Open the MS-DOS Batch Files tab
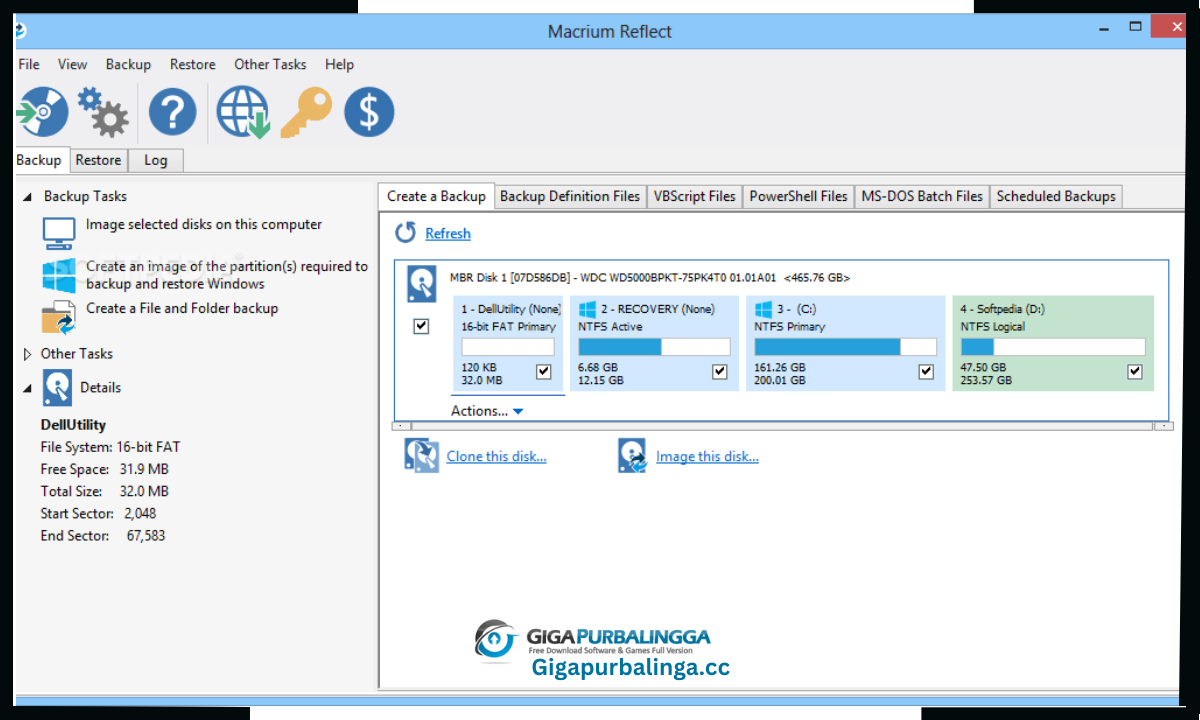This screenshot has height=720, width=1200. tap(922, 196)
